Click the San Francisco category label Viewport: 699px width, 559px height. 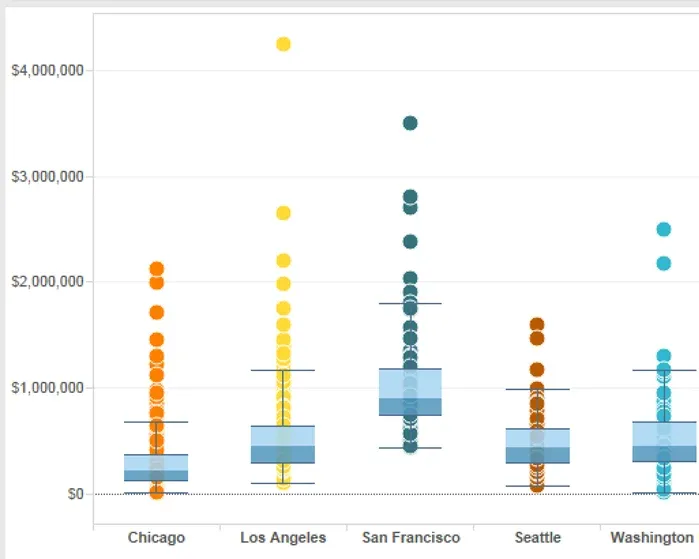410,538
